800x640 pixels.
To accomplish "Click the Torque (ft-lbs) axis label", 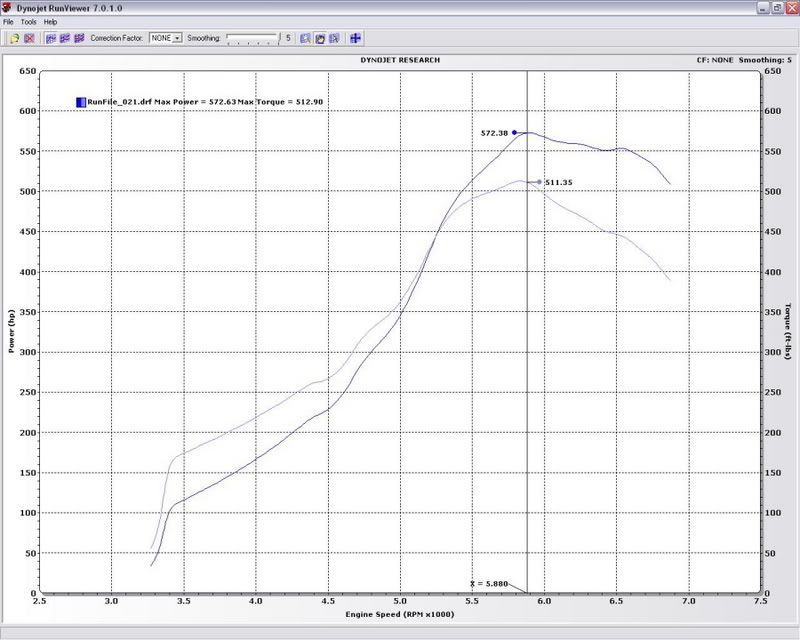I will pyautogui.click(x=788, y=331).
